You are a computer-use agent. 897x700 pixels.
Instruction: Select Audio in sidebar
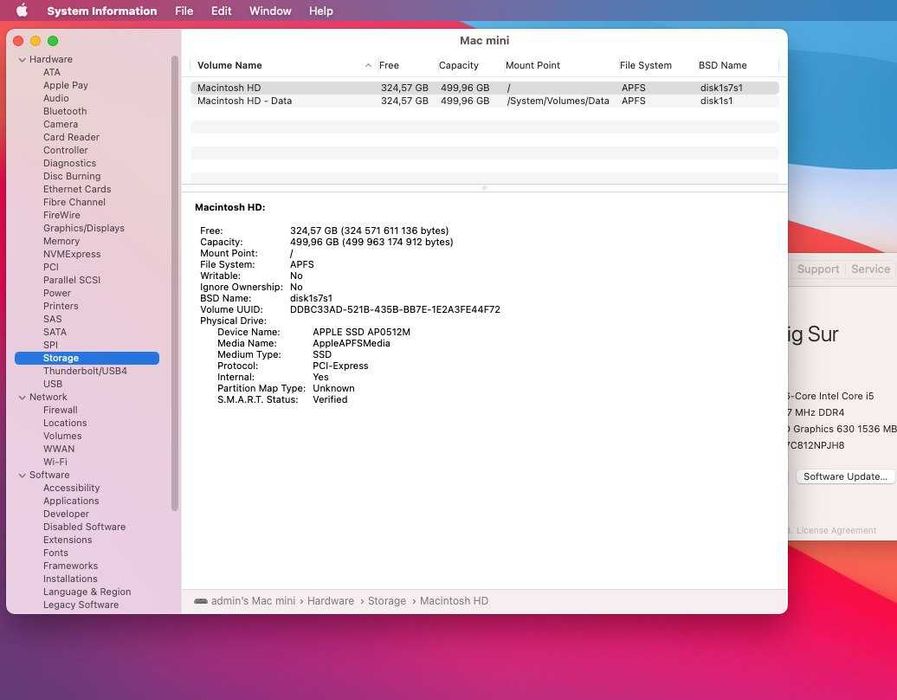pos(55,98)
